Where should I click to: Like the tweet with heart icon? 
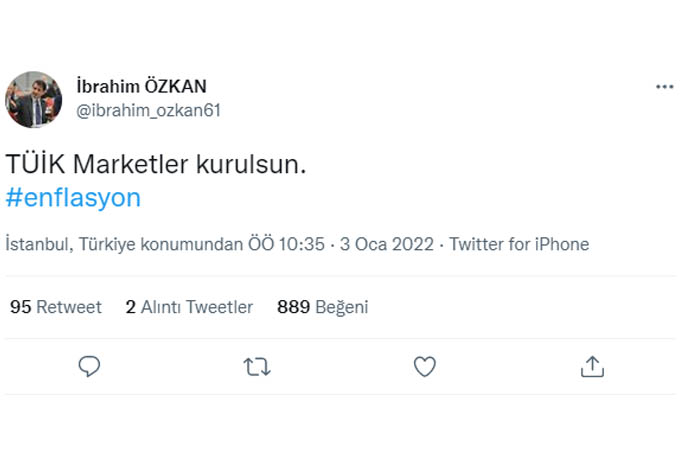click(x=425, y=367)
